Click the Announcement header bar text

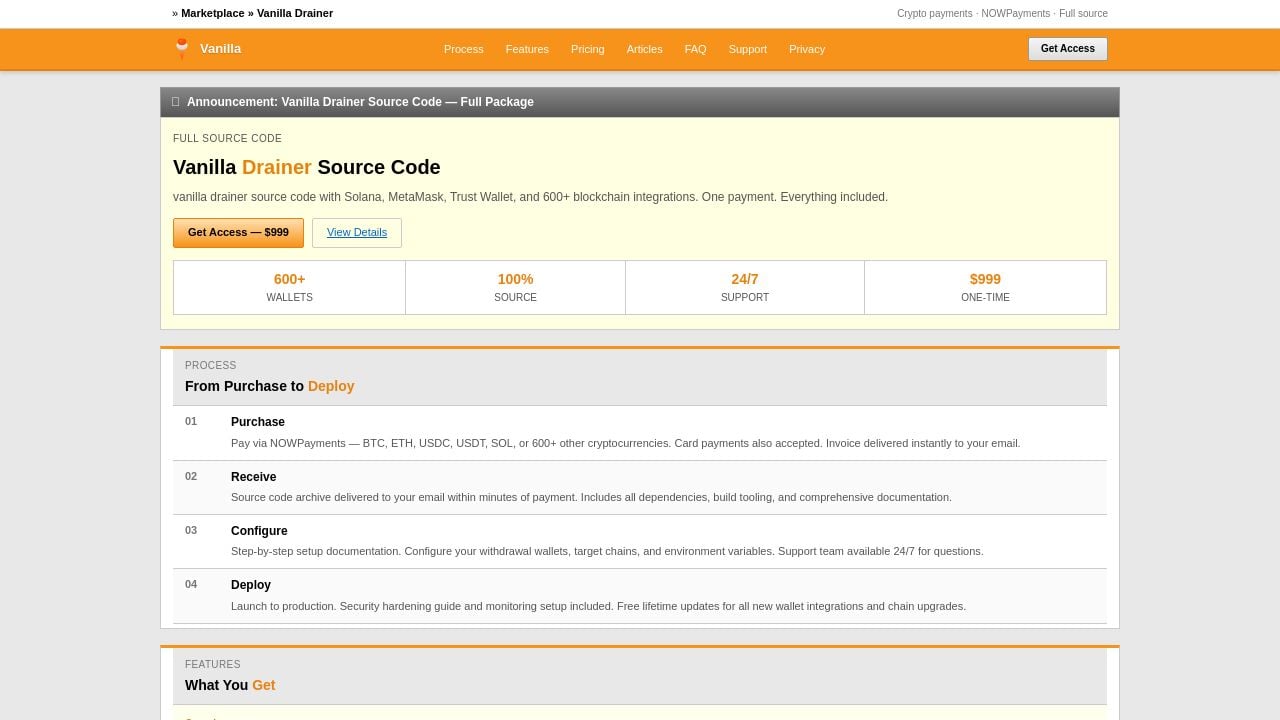tap(360, 102)
